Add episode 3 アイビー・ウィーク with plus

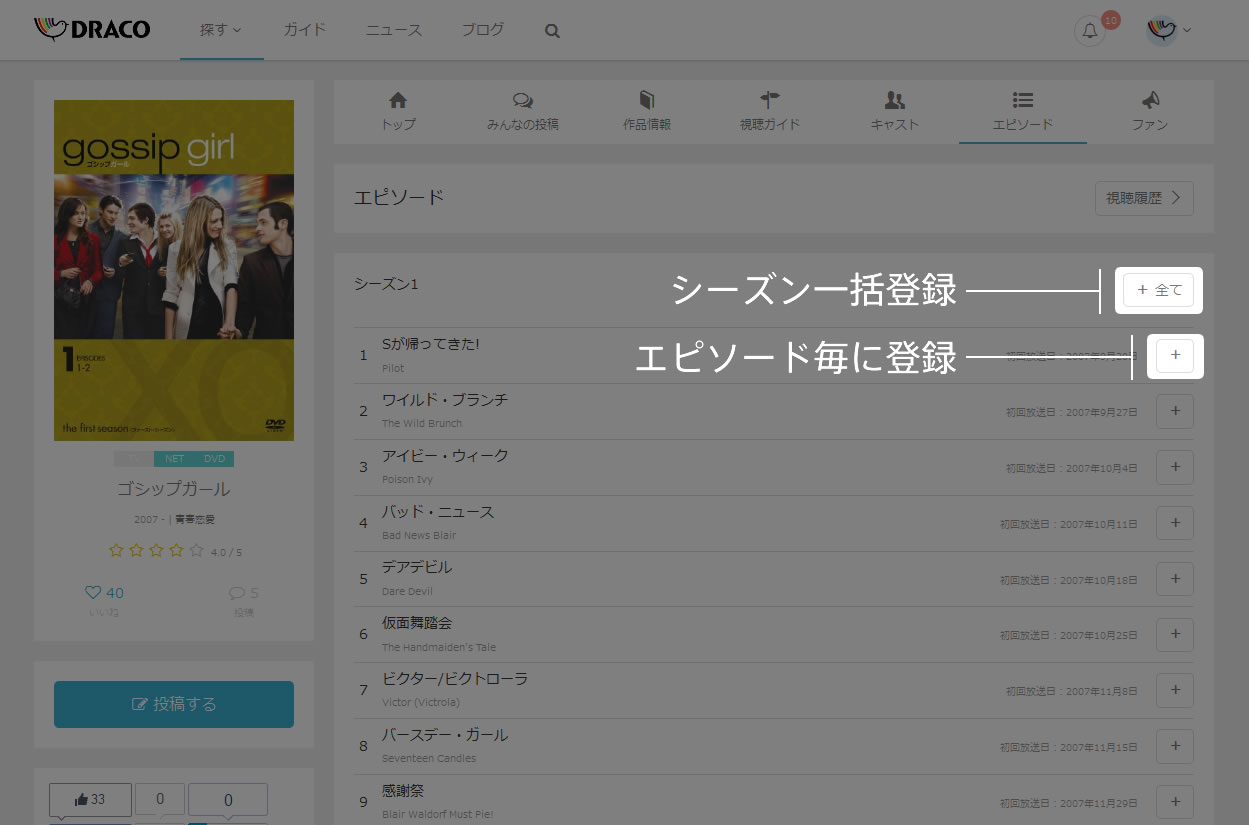[x=1175, y=467]
